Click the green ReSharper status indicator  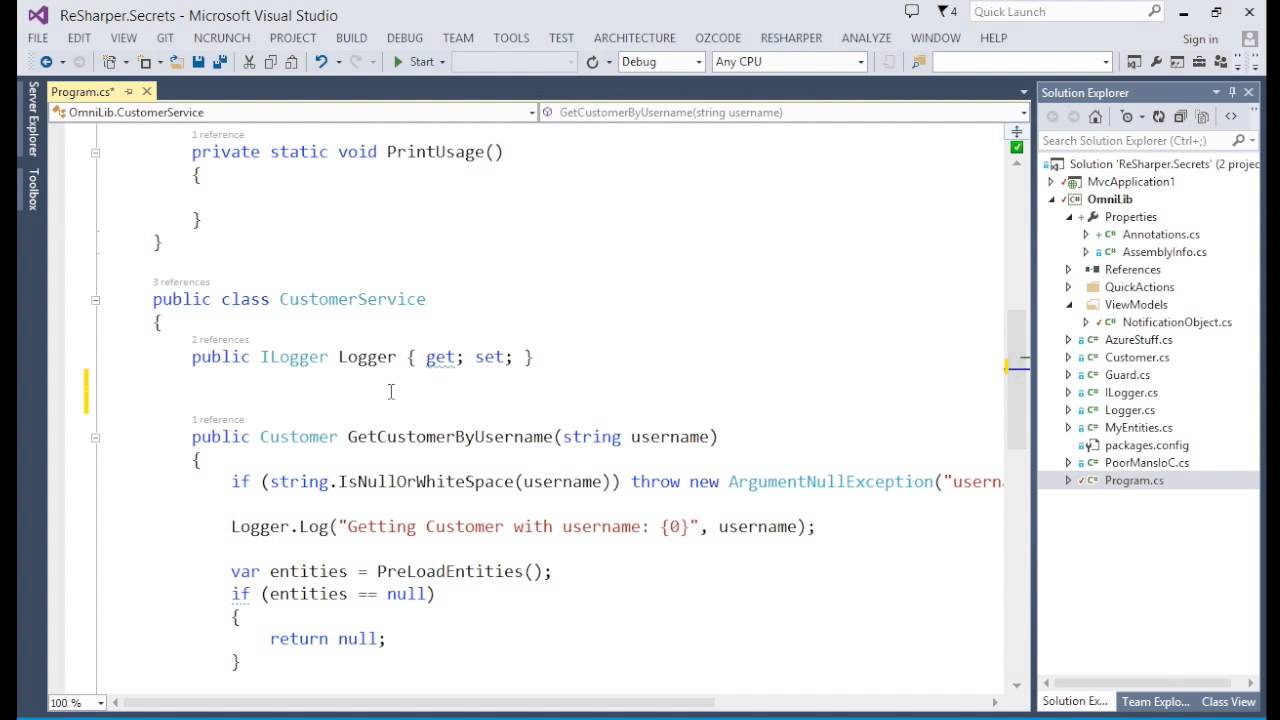1016,147
